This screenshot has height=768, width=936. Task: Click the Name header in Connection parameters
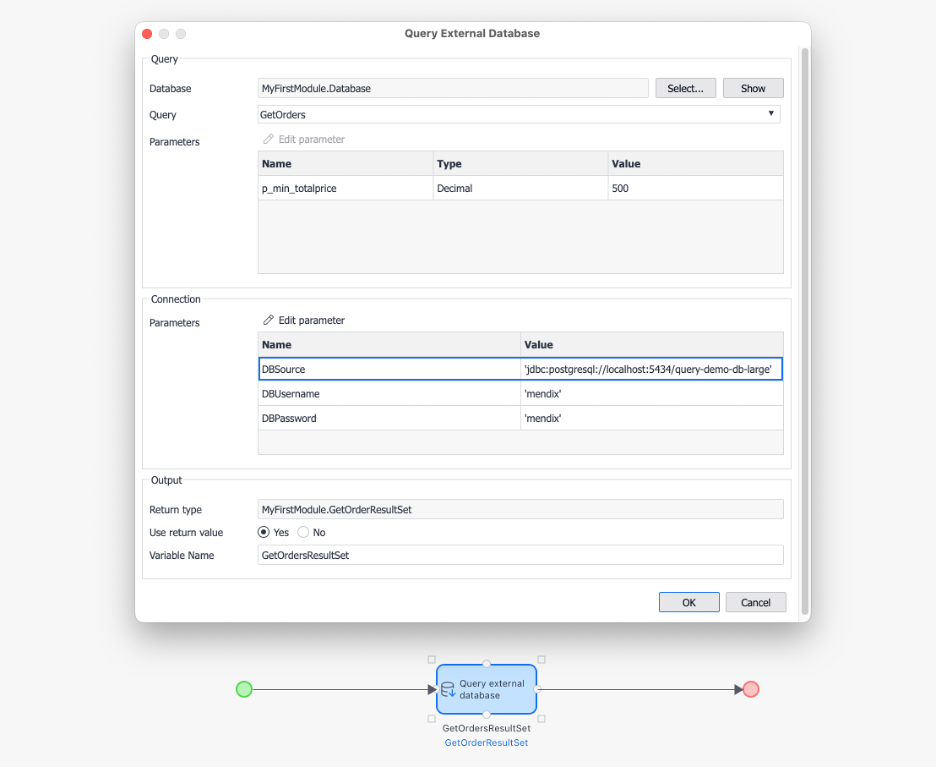389,345
